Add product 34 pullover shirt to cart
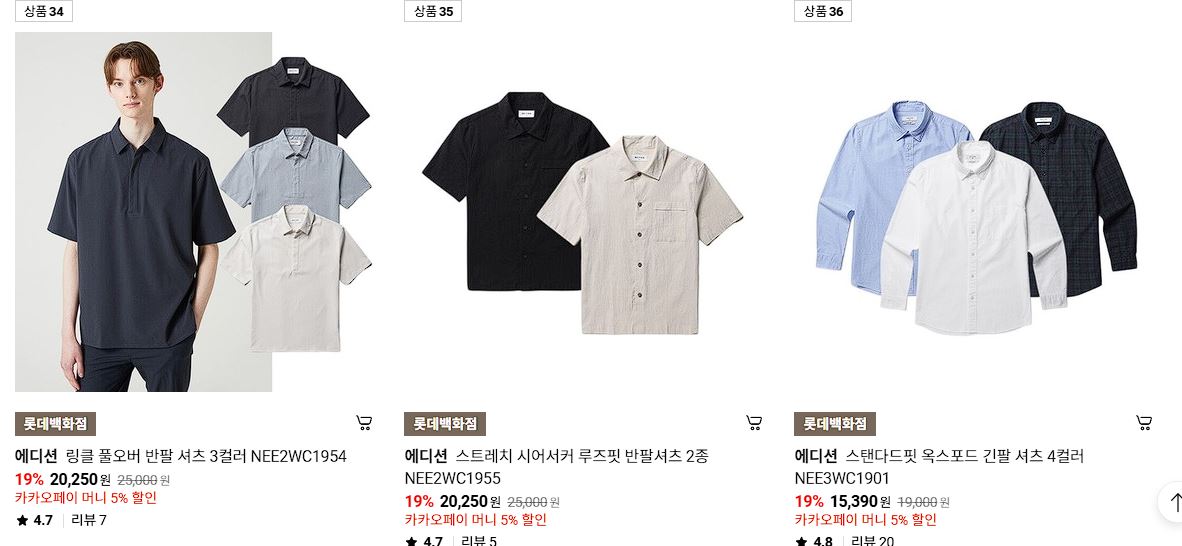1182x546 pixels. 364,423
